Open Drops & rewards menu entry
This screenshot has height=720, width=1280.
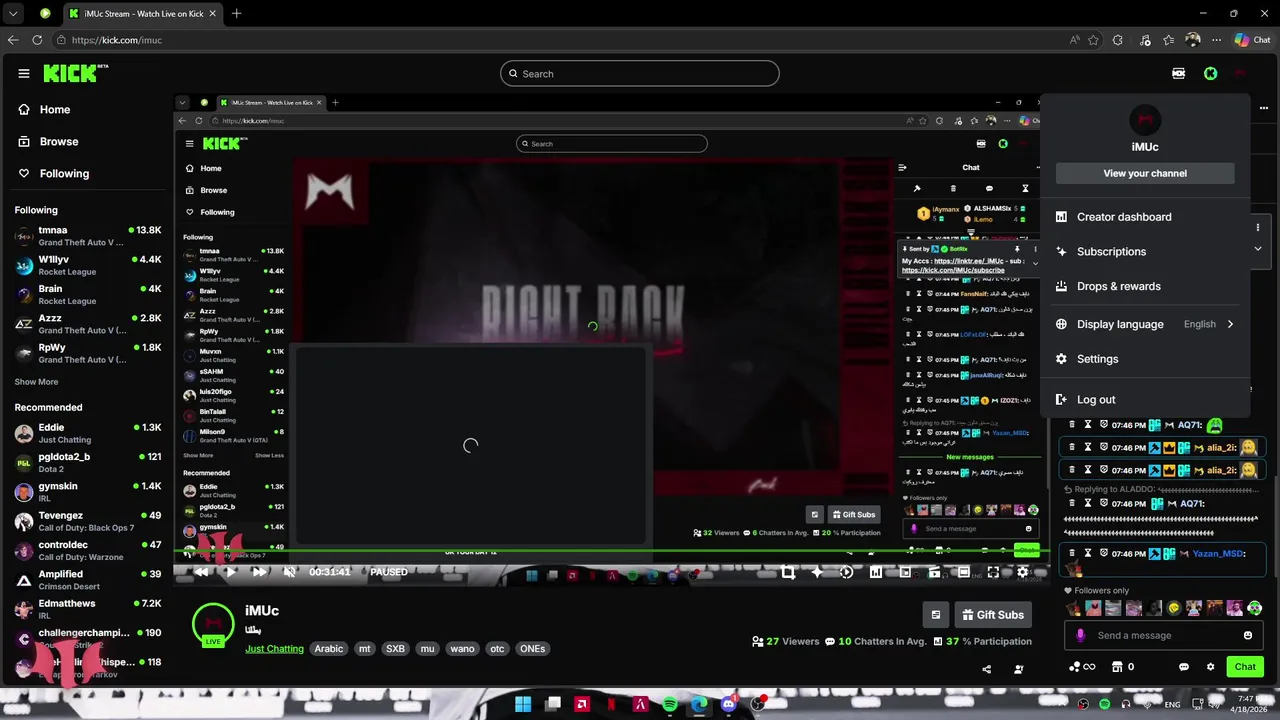[1145, 286]
